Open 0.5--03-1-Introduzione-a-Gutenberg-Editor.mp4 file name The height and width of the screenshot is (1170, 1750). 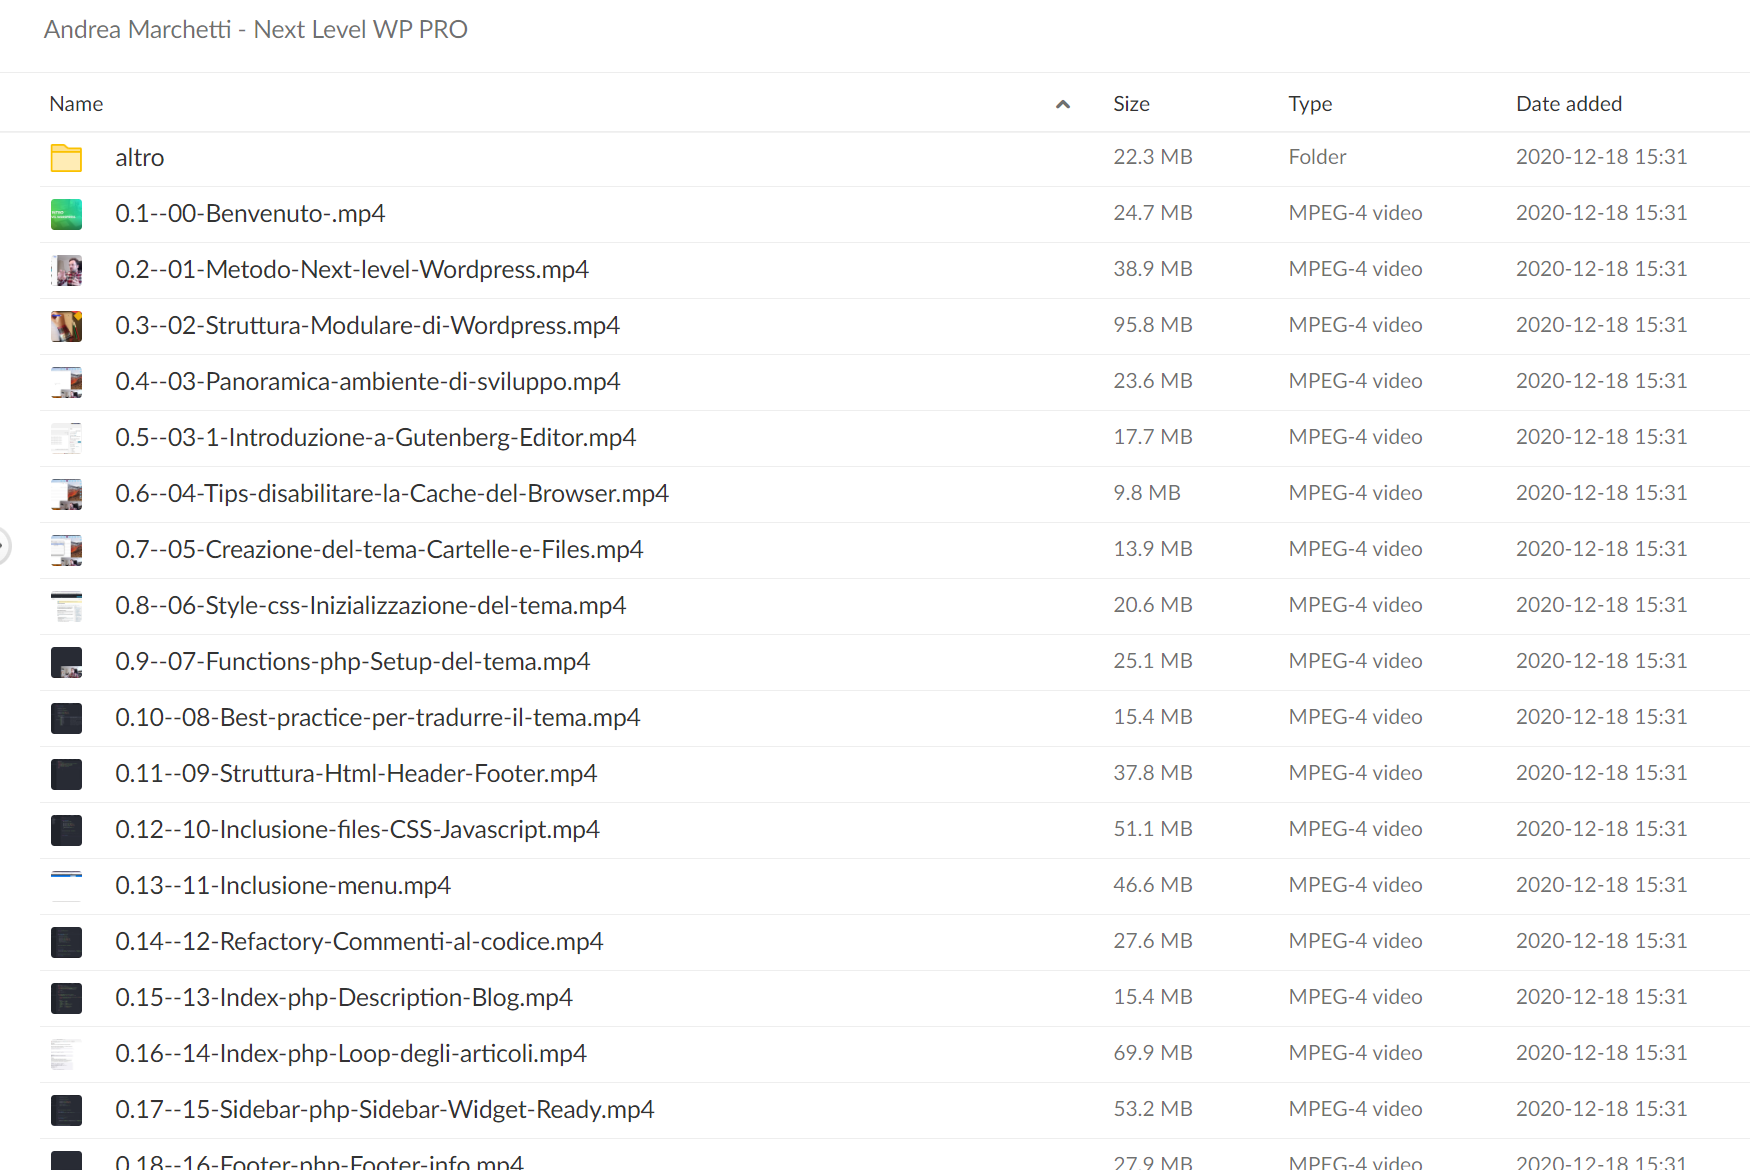point(375,438)
